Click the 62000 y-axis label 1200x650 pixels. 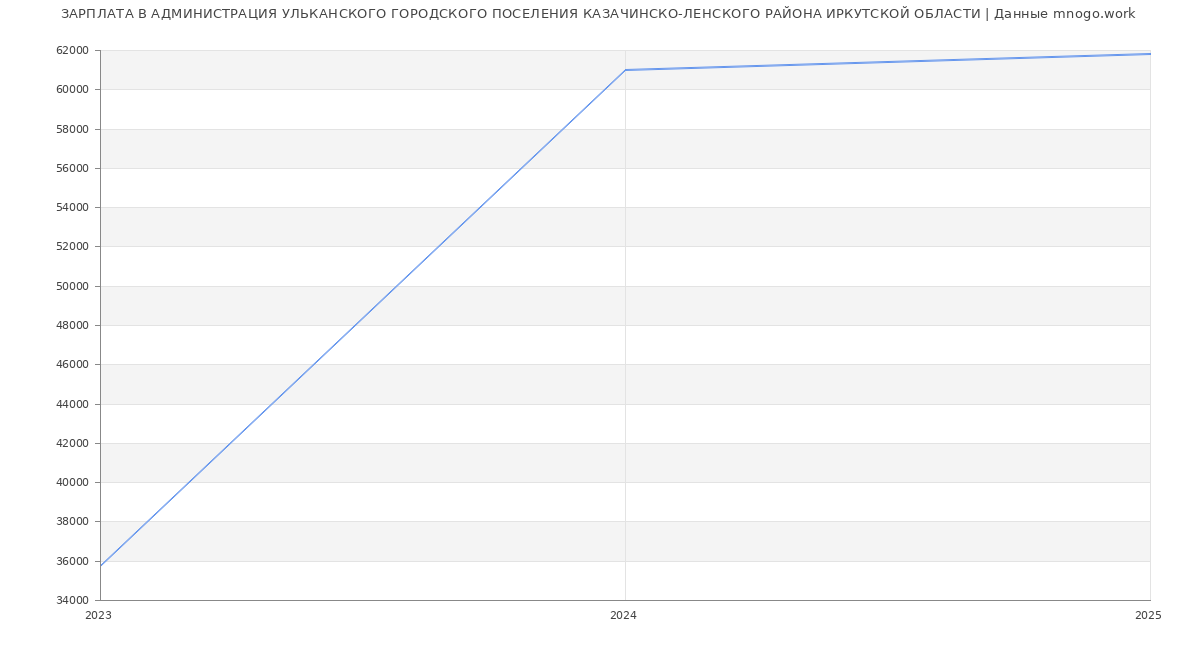(x=72, y=50)
